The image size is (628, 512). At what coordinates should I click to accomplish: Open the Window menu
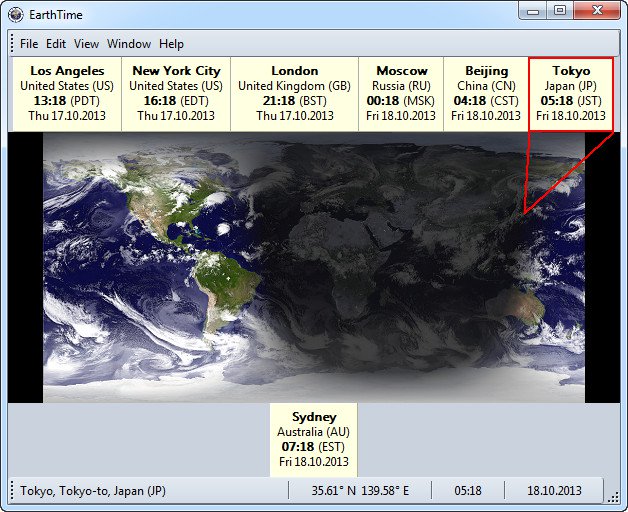[x=129, y=44]
